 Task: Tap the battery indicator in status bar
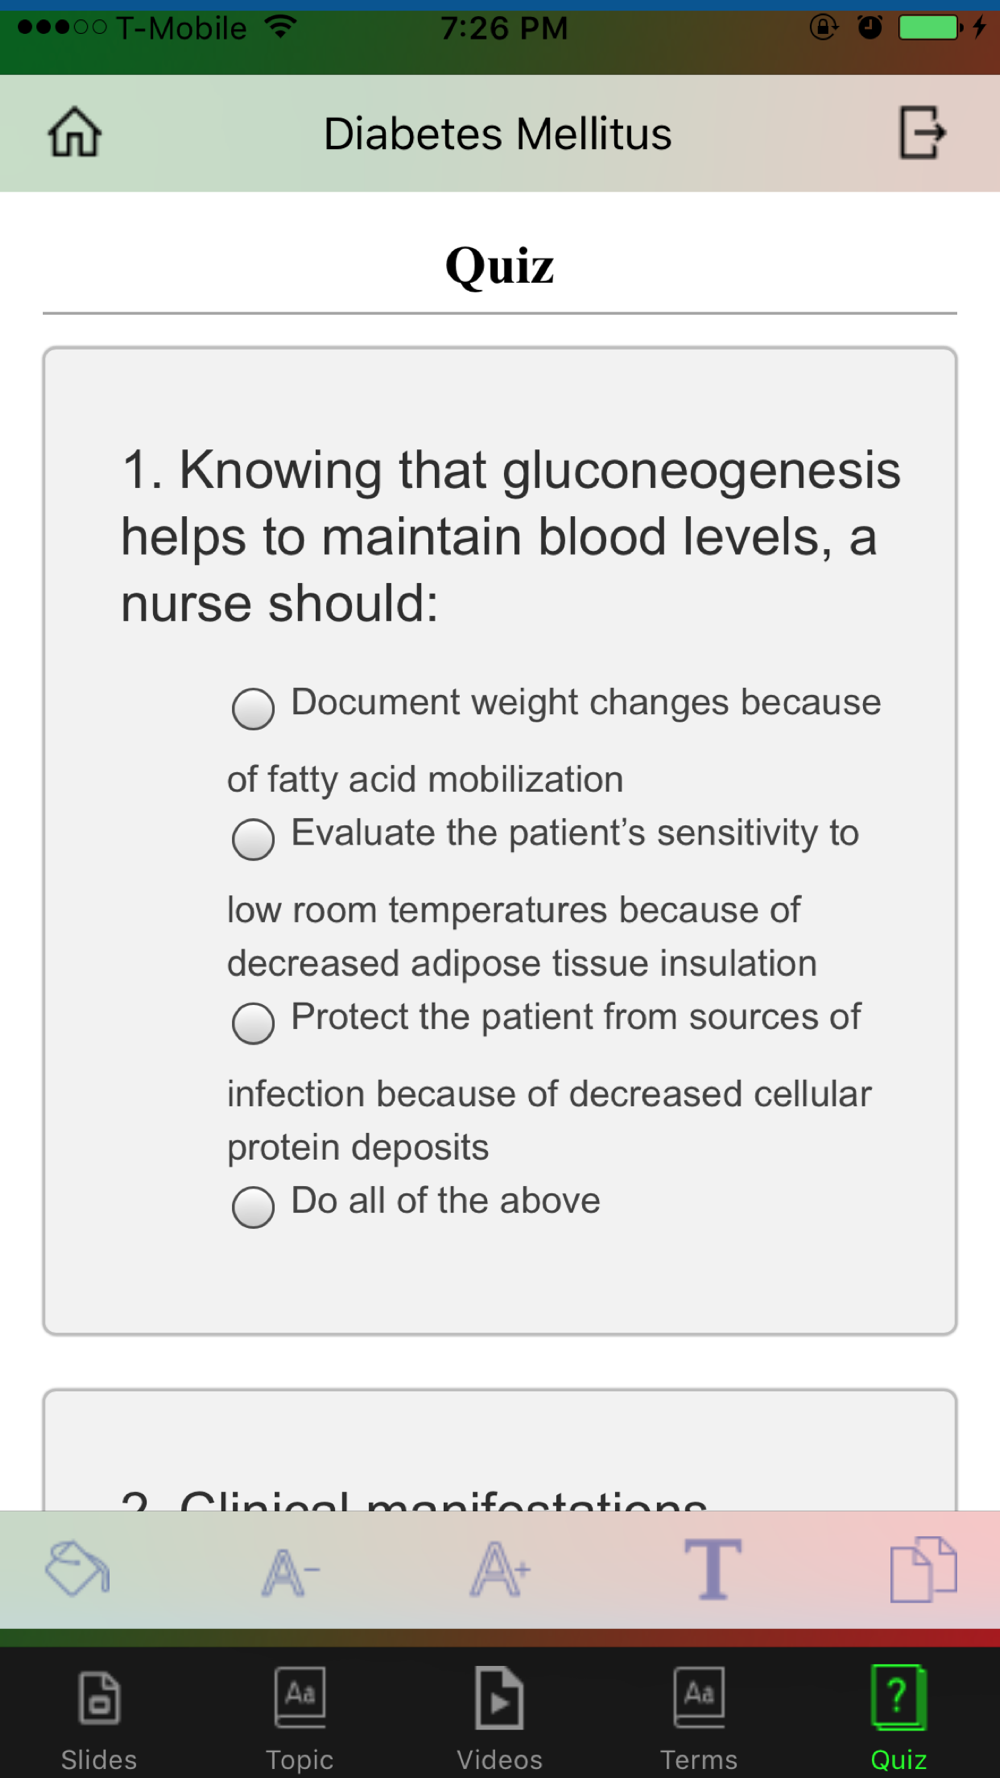(x=931, y=27)
